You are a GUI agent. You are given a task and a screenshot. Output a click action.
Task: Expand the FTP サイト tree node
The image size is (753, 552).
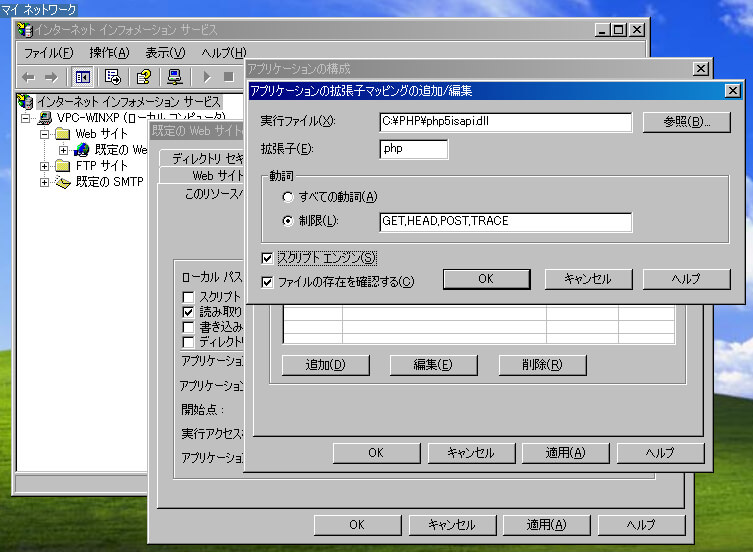coord(45,166)
